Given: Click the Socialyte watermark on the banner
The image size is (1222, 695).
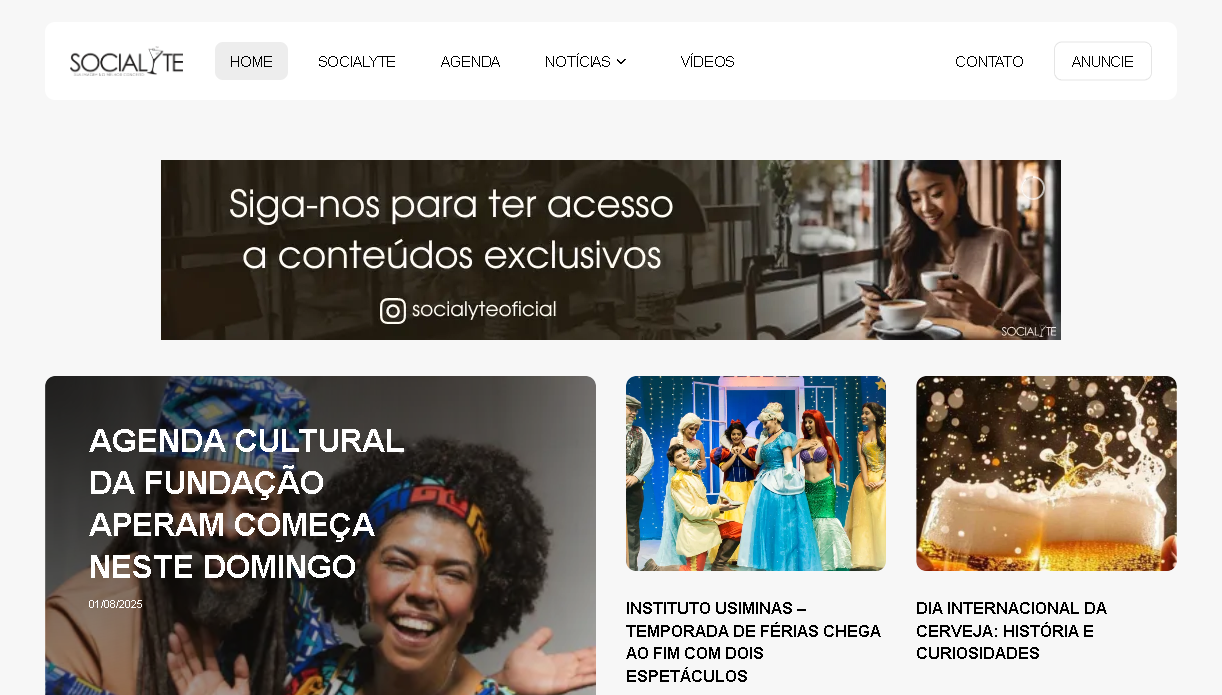Looking at the screenshot, I should [x=1029, y=331].
